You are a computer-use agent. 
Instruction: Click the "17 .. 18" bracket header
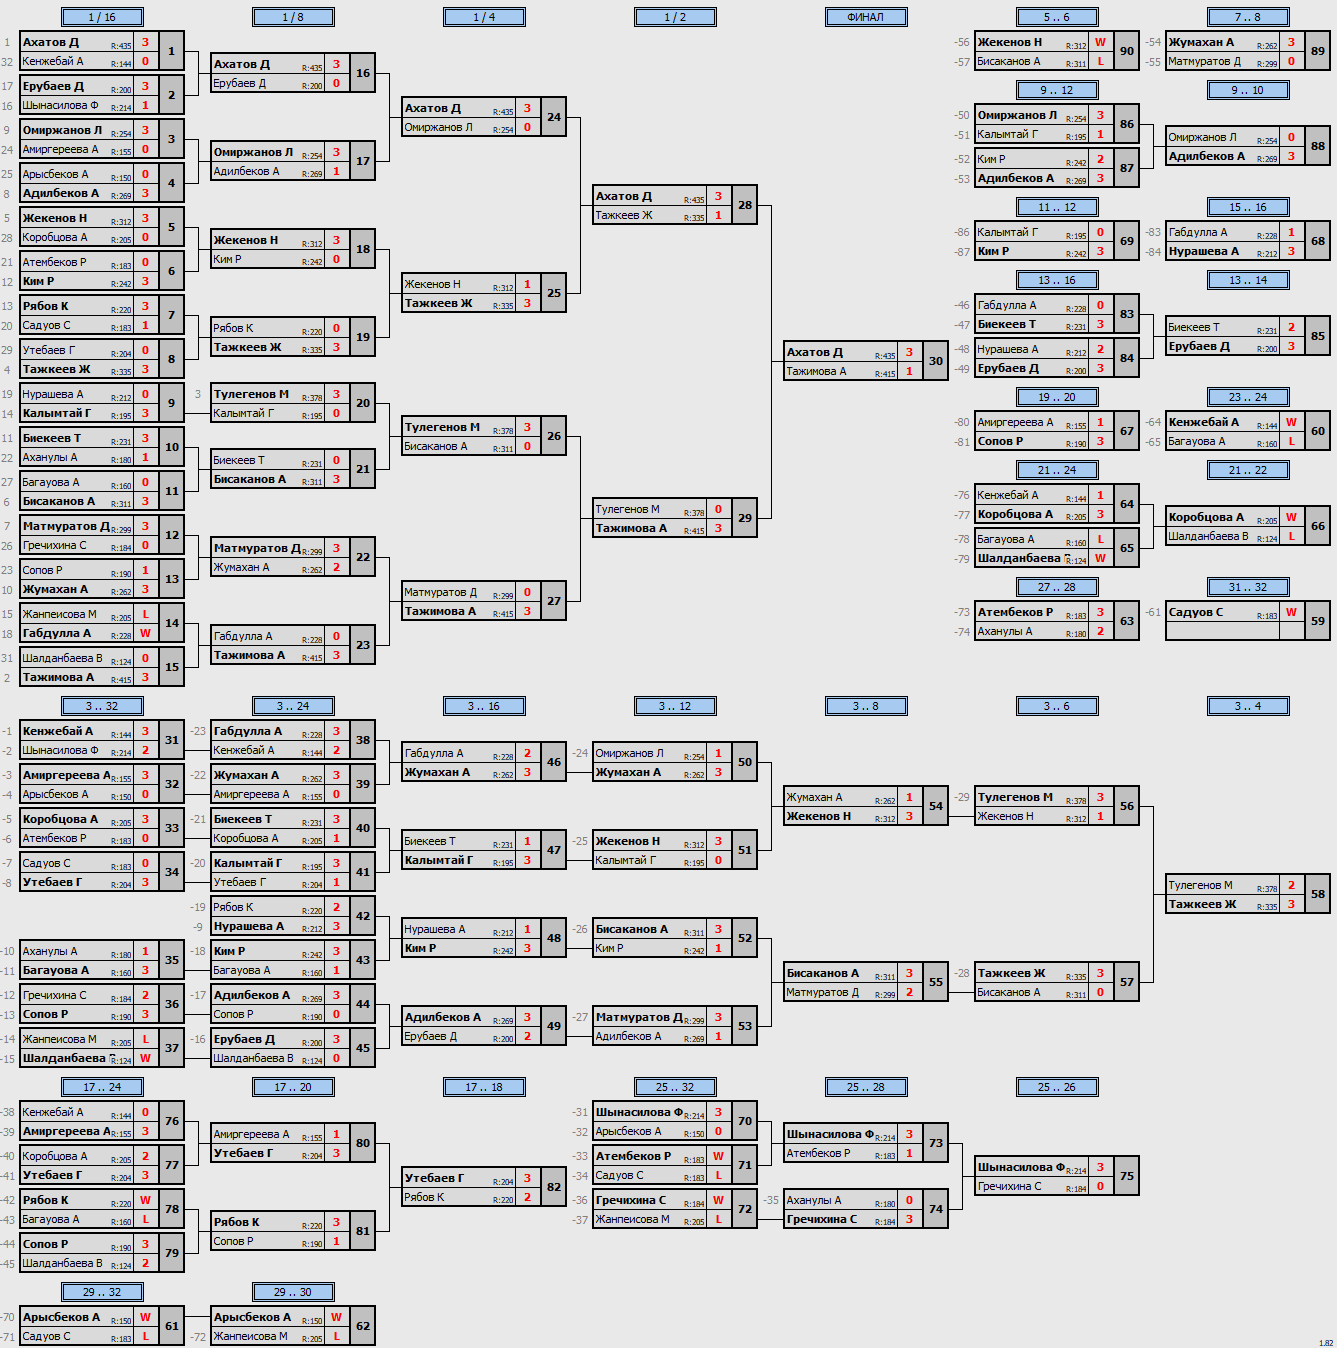pos(484,1087)
